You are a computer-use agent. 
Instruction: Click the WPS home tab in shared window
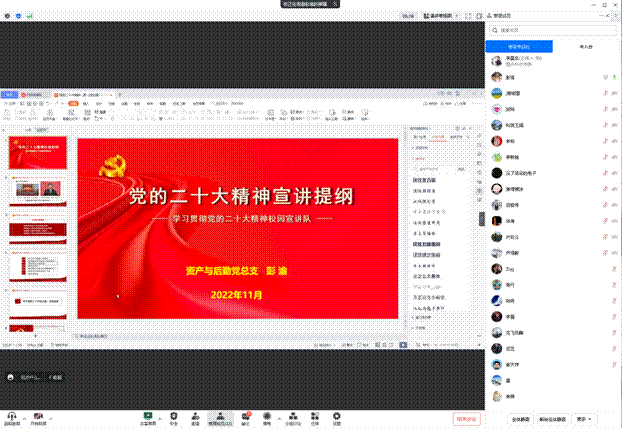pyautogui.click(x=9, y=95)
